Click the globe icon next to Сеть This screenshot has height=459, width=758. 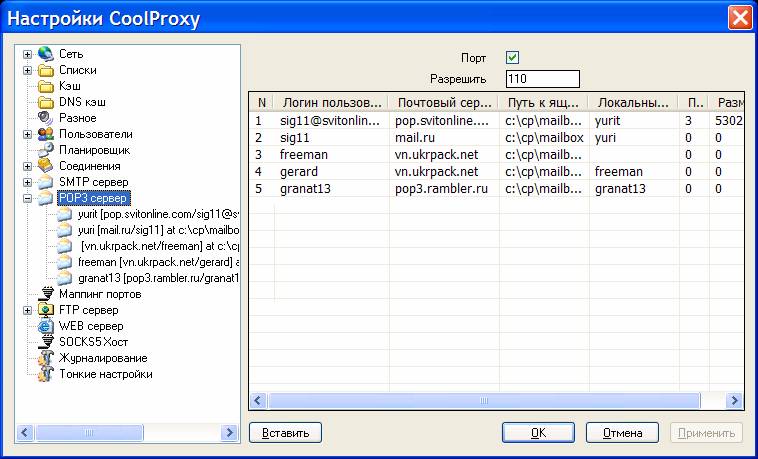(46, 54)
